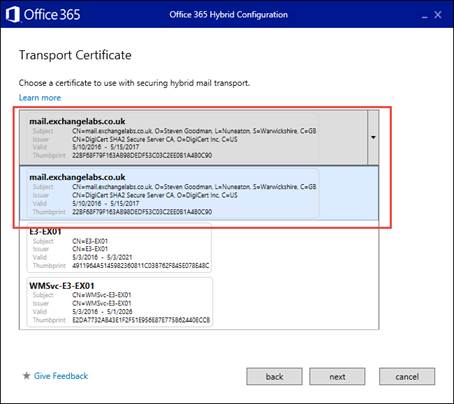Viewport: 454px width, 404px height.
Task: Open the certificate dropdown arrow
Action: (x=373, y=137)
